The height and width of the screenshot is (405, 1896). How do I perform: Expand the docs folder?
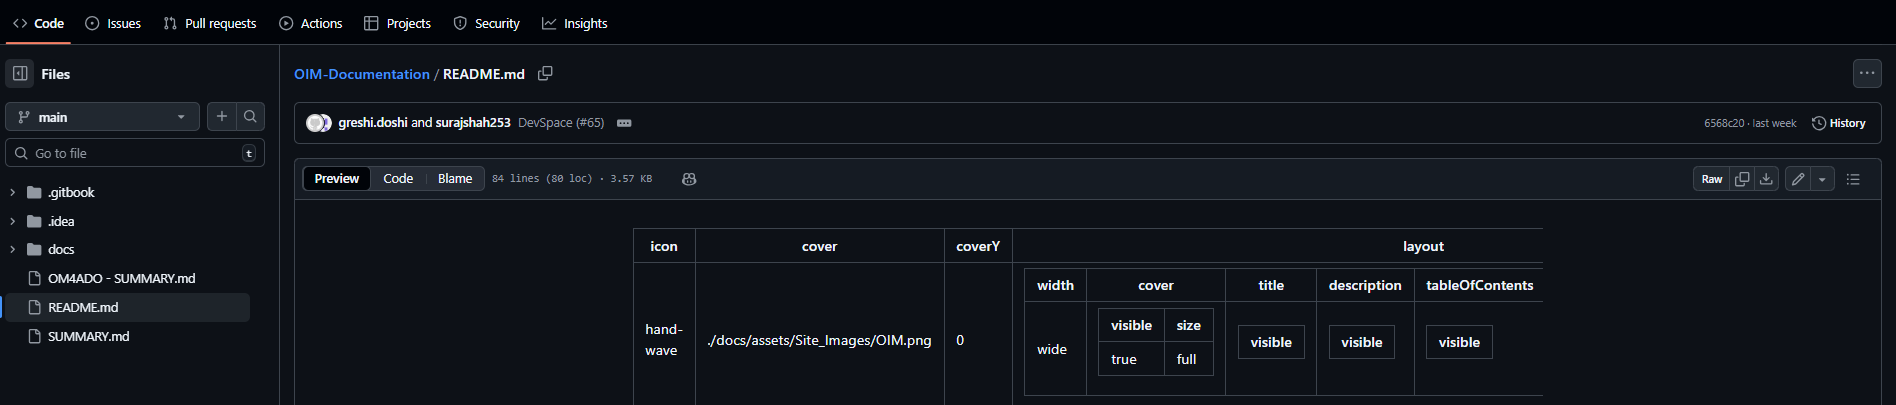(12, 250)
